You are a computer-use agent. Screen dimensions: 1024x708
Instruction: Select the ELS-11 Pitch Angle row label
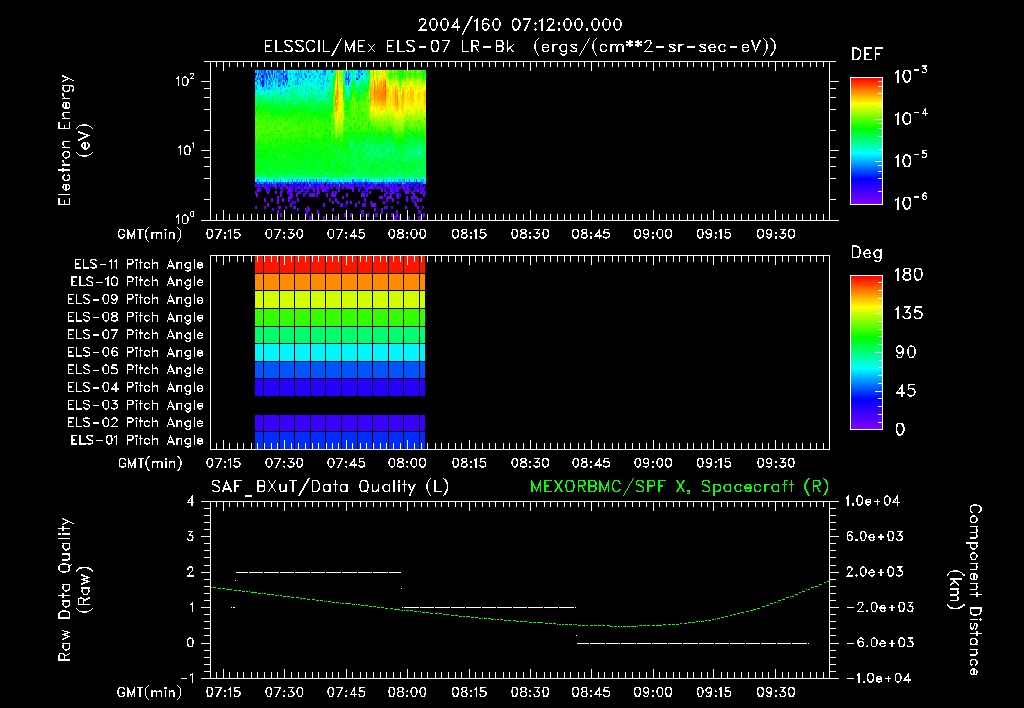[x=138, y=265]
